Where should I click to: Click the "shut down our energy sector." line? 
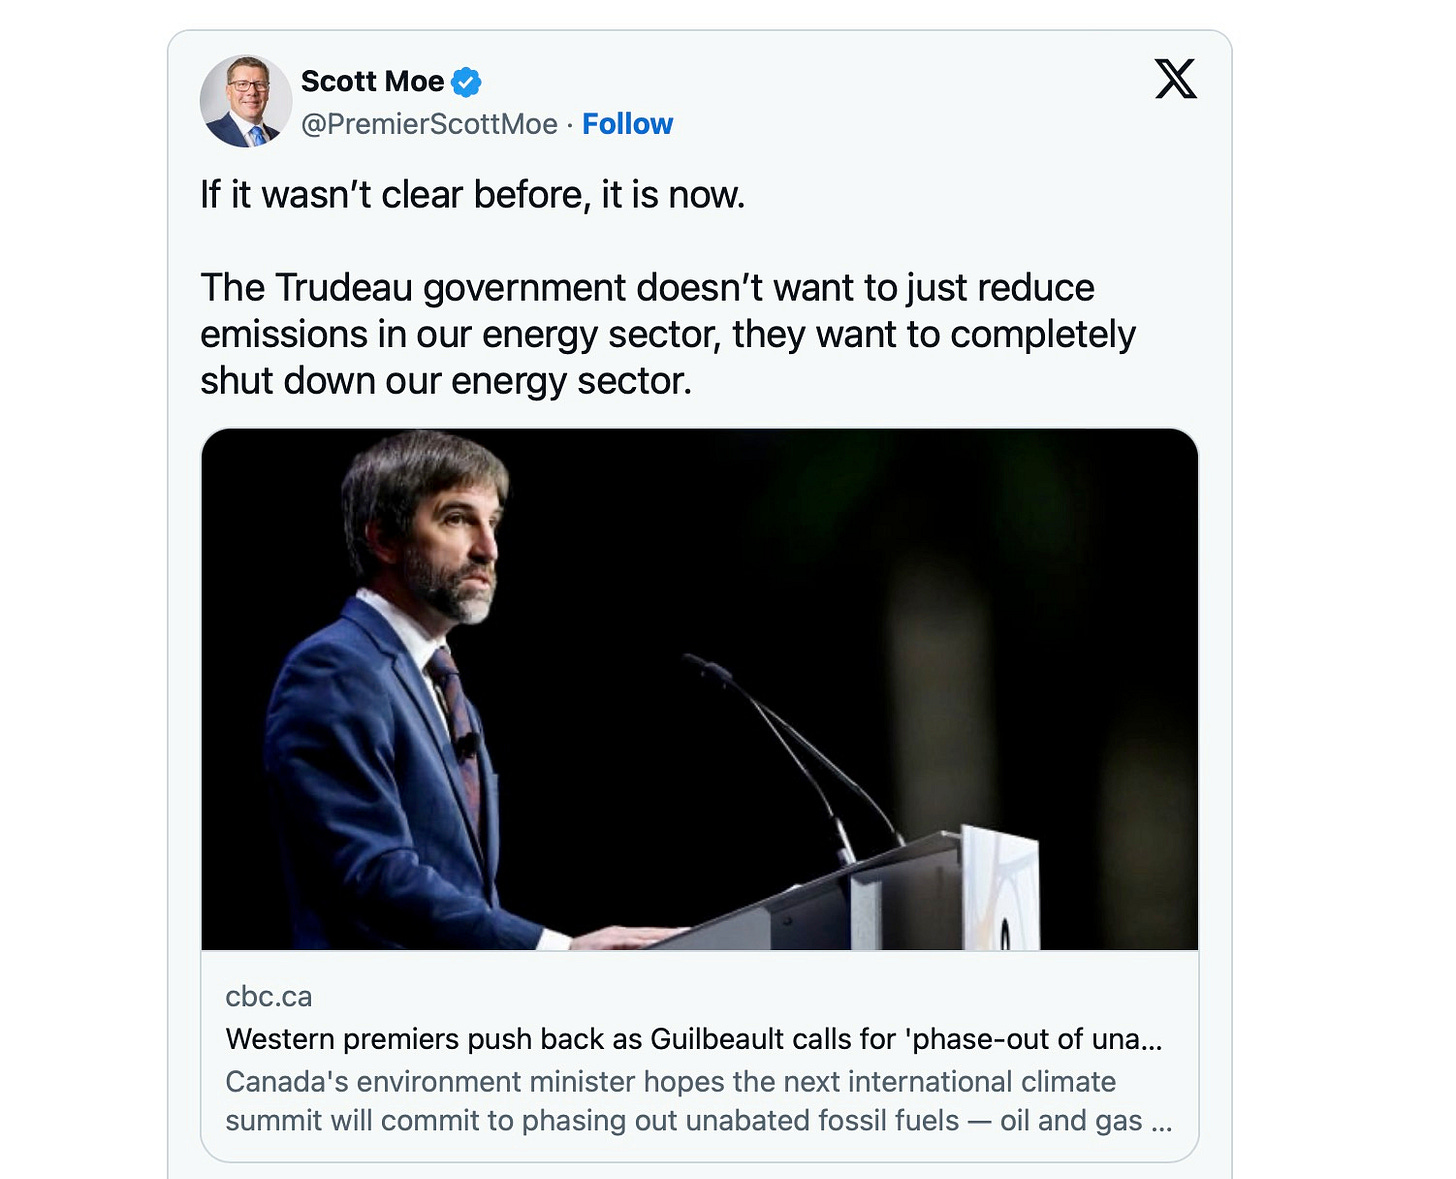point(445,381)
